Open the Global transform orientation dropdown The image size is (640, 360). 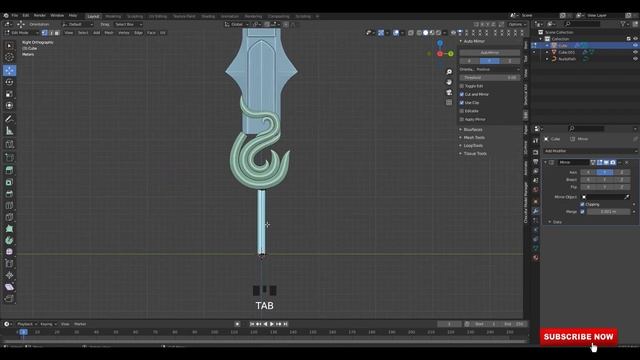[237, 24]
